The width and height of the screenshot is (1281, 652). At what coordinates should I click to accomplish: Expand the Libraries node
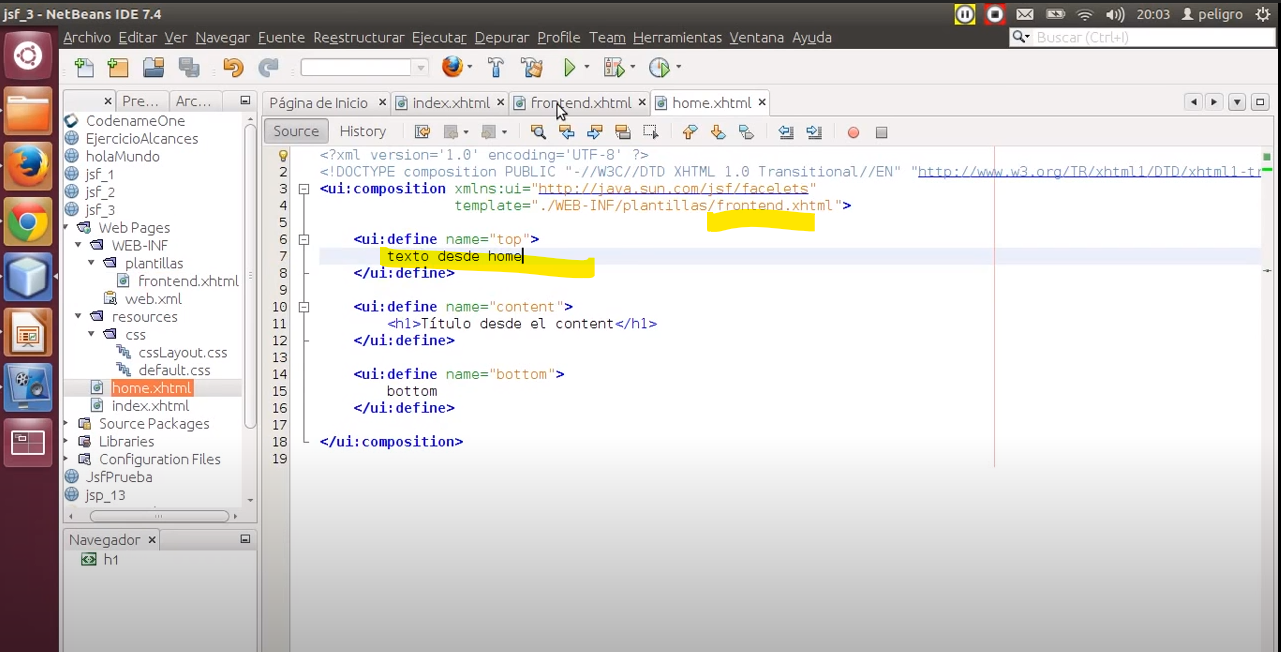pos(67,442)
